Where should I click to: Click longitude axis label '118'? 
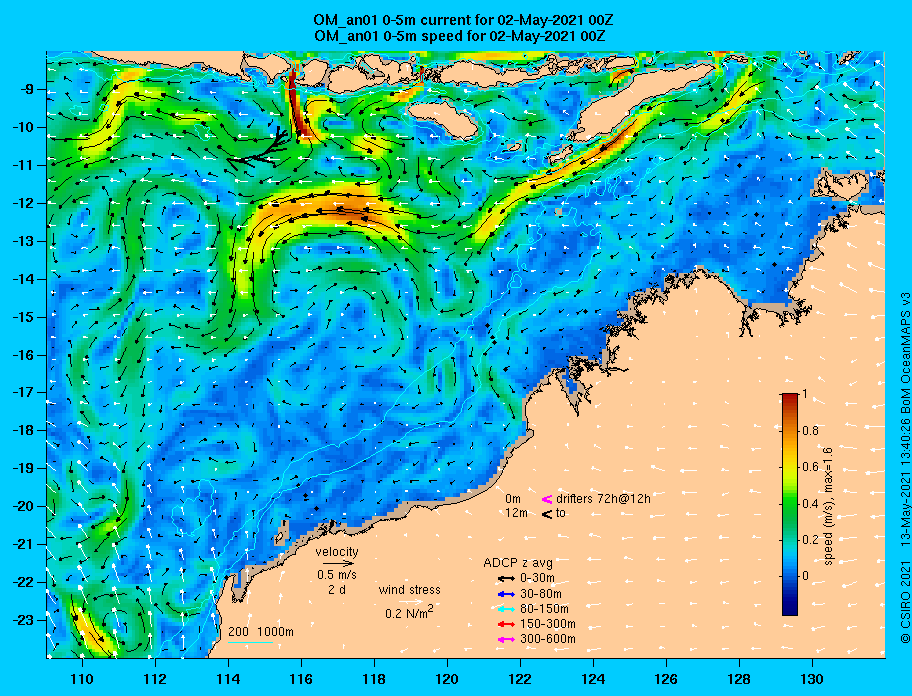point(374,679)
